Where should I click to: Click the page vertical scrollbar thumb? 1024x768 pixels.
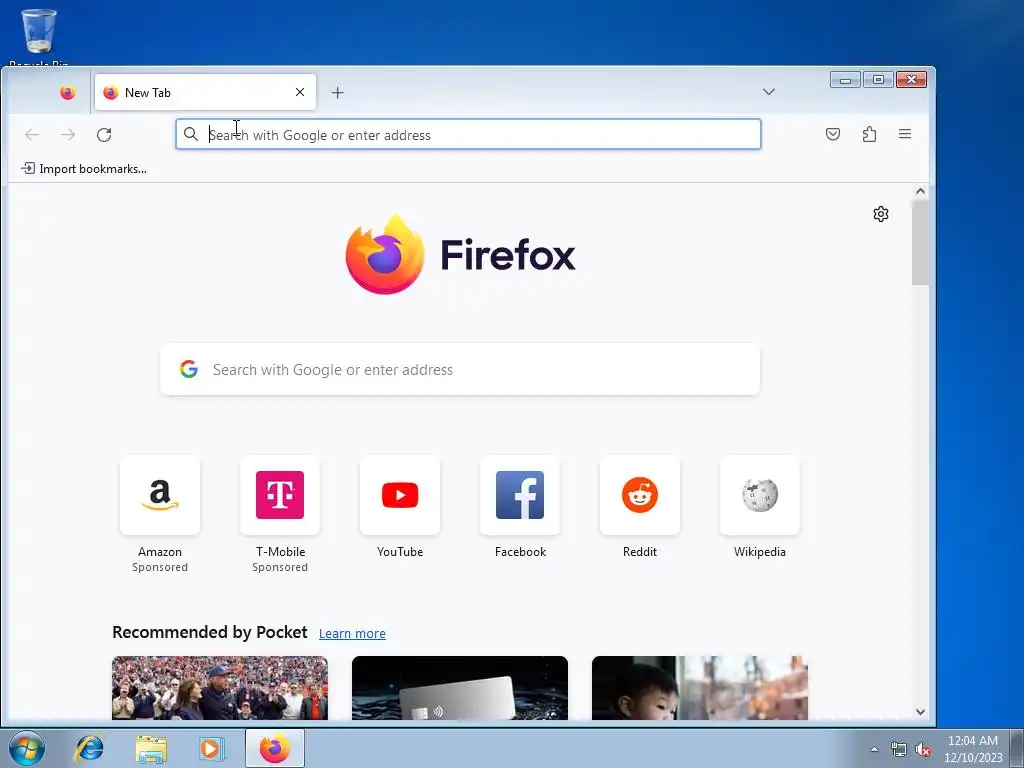click(x=920, y=243)
